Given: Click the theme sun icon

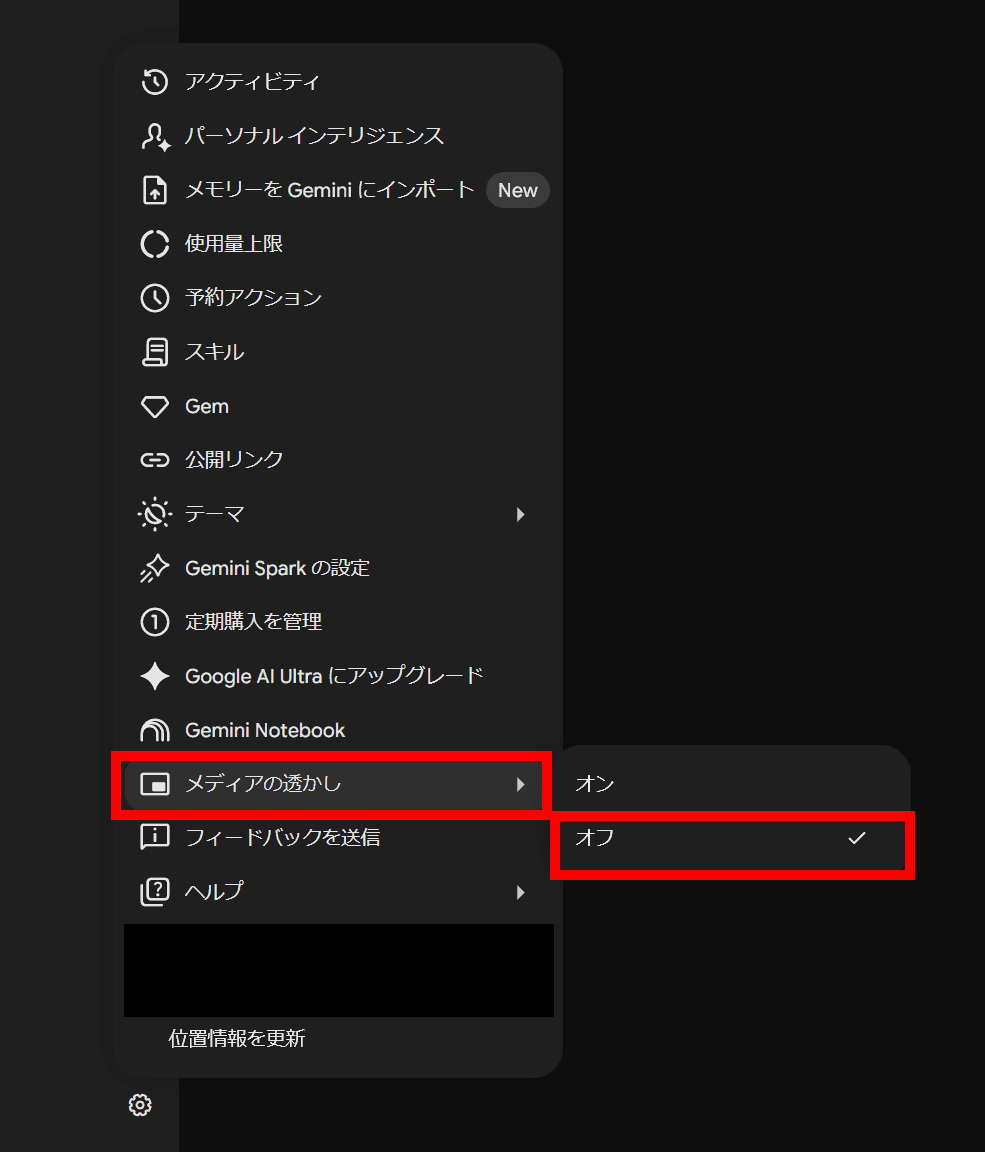Looking at the screenshot, I should coord(154,514).
